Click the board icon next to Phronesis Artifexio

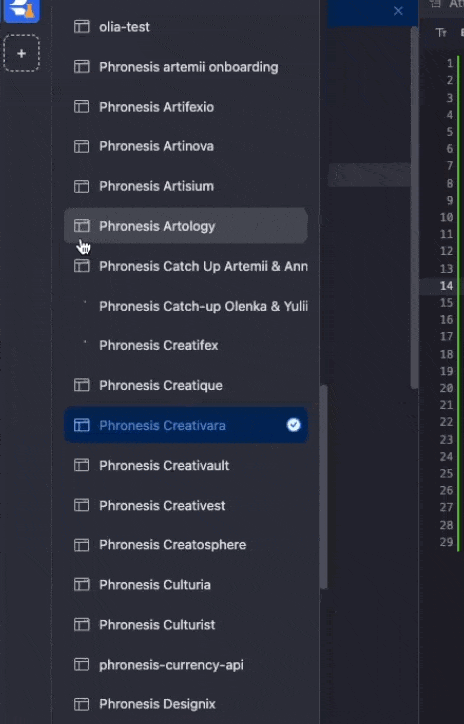[x=82, y=107]
